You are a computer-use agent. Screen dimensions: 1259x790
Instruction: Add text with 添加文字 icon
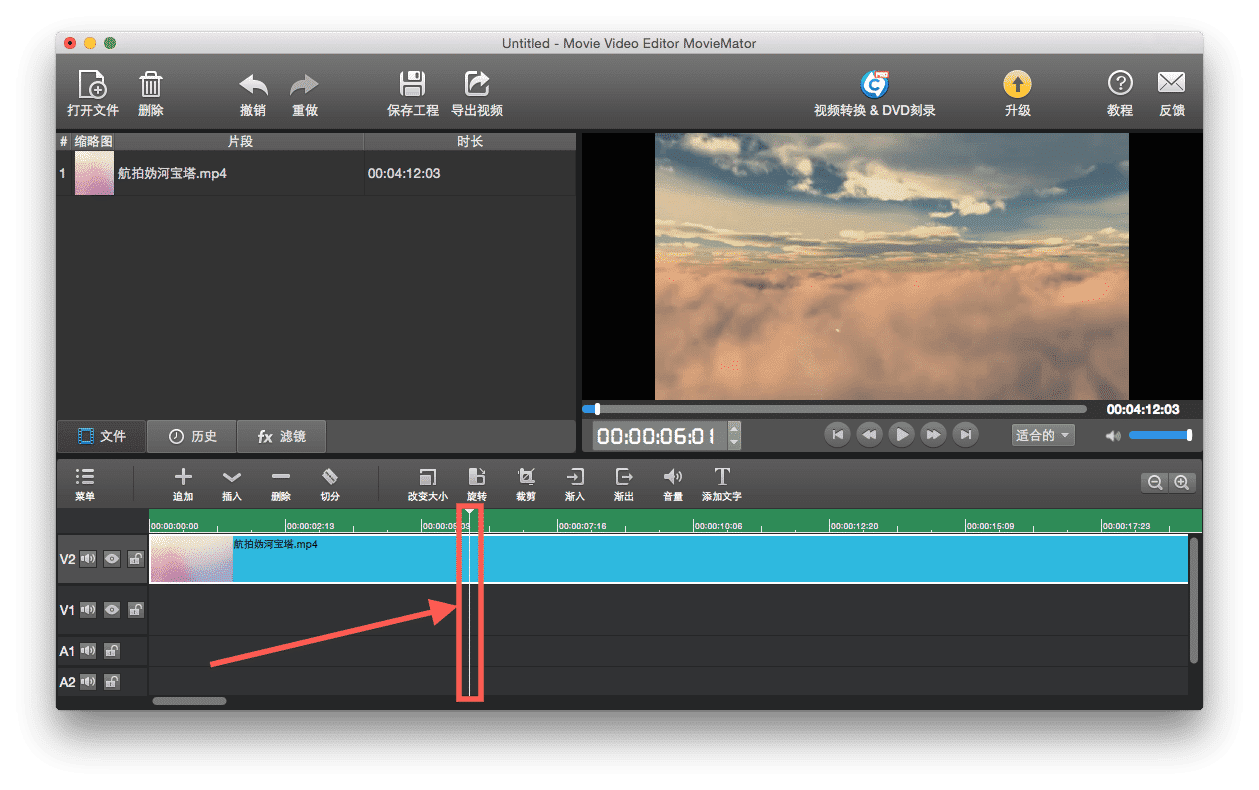(x=722, y=477)
